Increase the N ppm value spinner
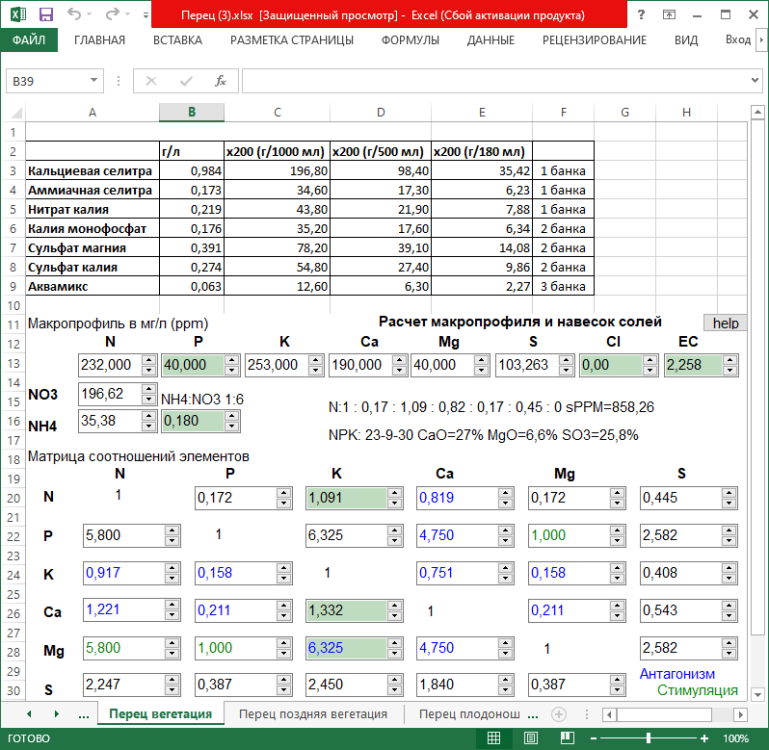This screenshot has height=750, width=769. 148,361
